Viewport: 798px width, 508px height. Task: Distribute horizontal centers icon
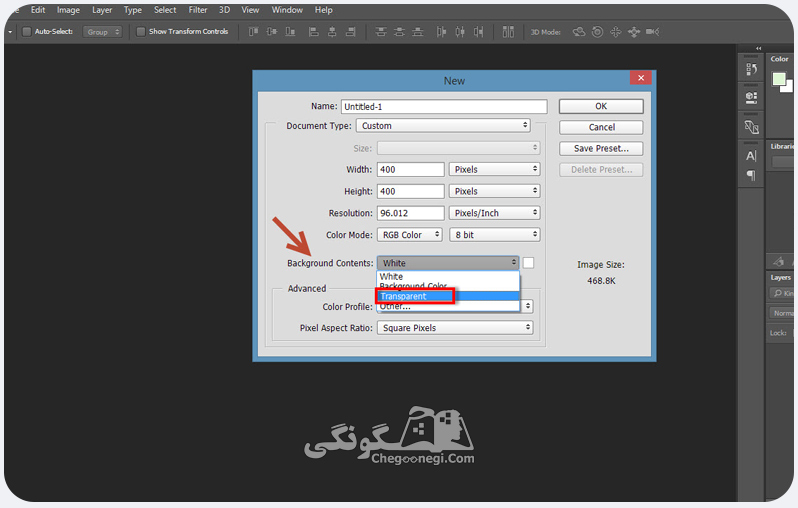click(460, 32)
